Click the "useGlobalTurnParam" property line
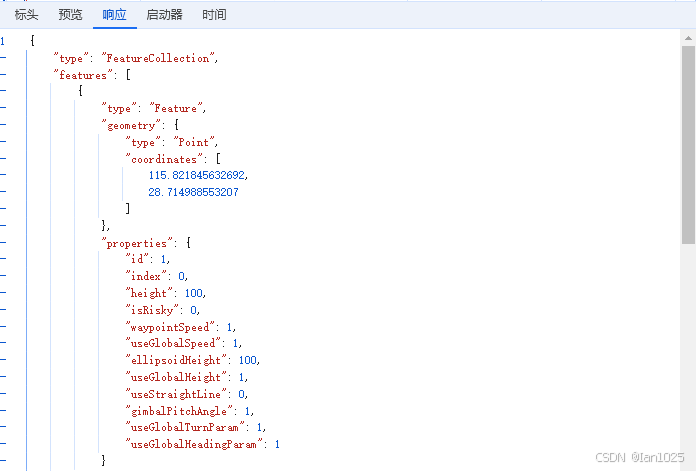 195,427
